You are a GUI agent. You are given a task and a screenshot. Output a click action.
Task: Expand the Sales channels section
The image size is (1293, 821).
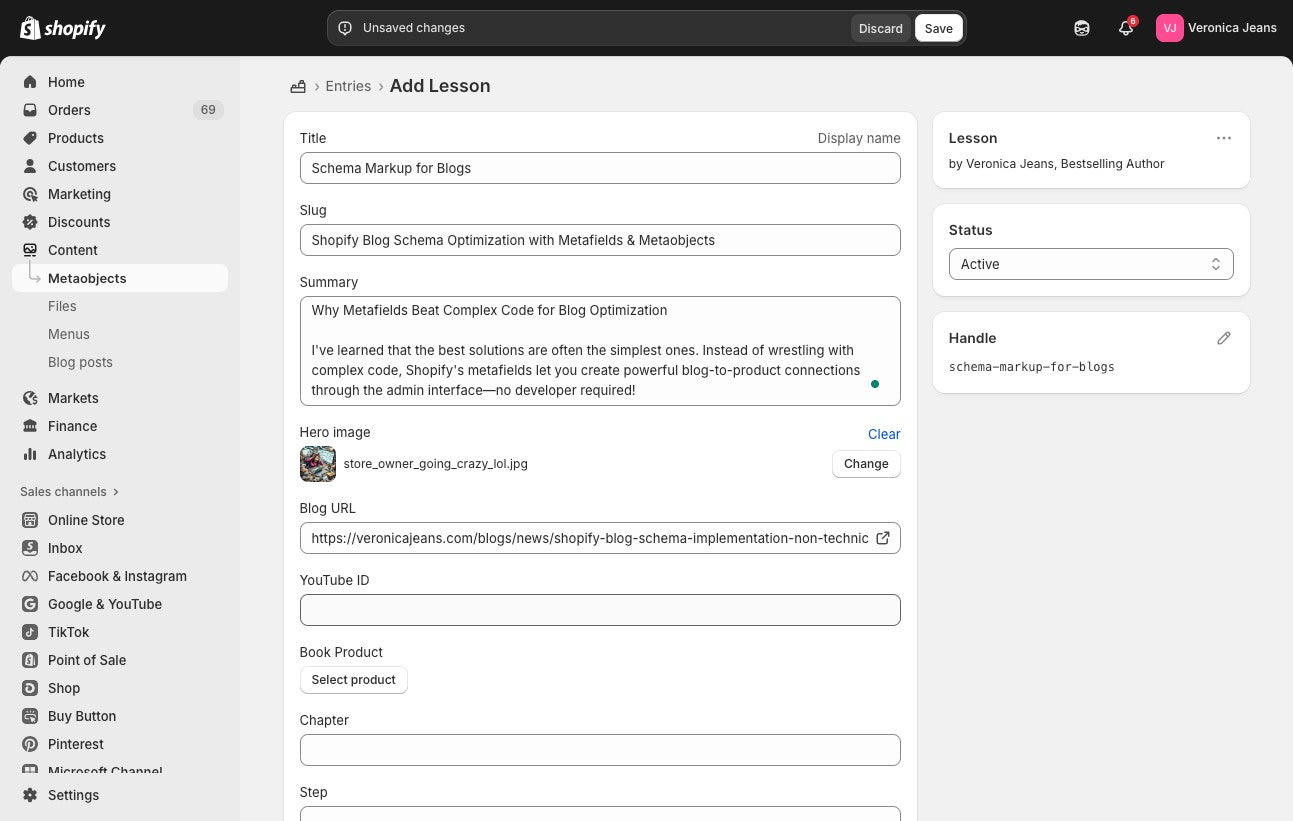(70, 492)
